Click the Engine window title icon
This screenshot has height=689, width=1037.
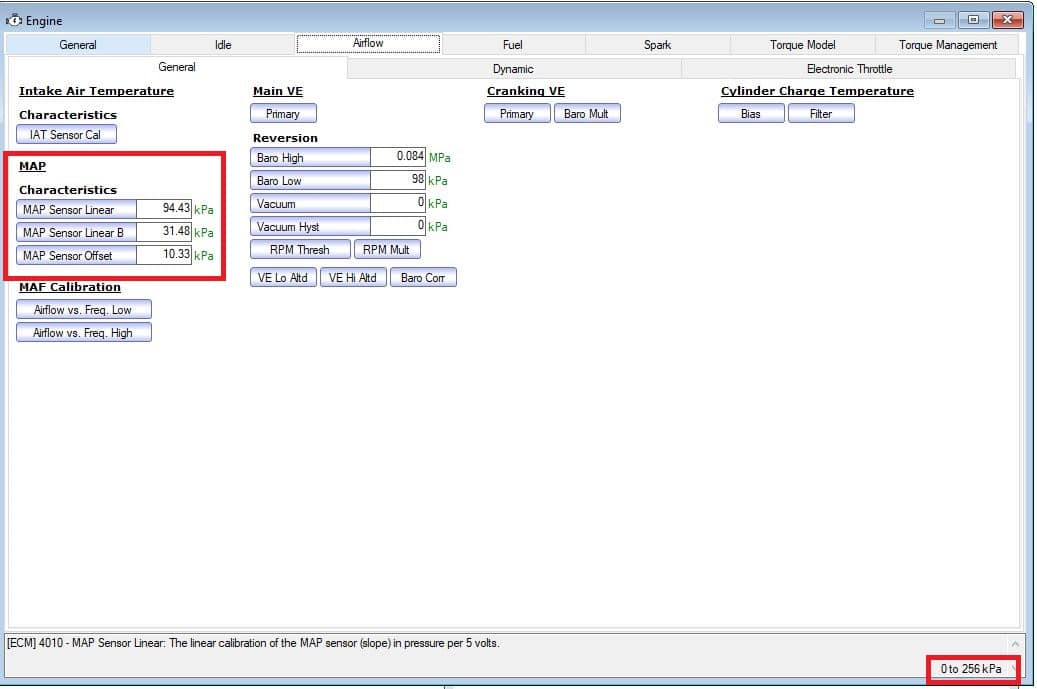tap(14, 20)
